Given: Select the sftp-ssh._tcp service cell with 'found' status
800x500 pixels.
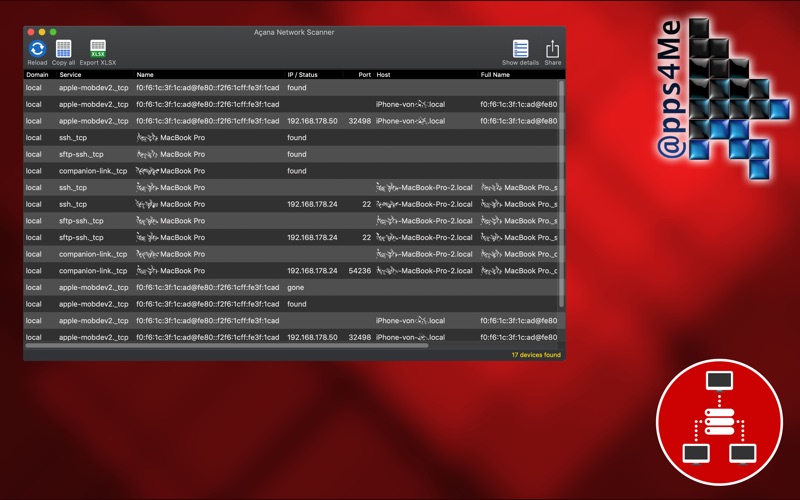Looking at the screenshot, I should (x=81, y=154).
